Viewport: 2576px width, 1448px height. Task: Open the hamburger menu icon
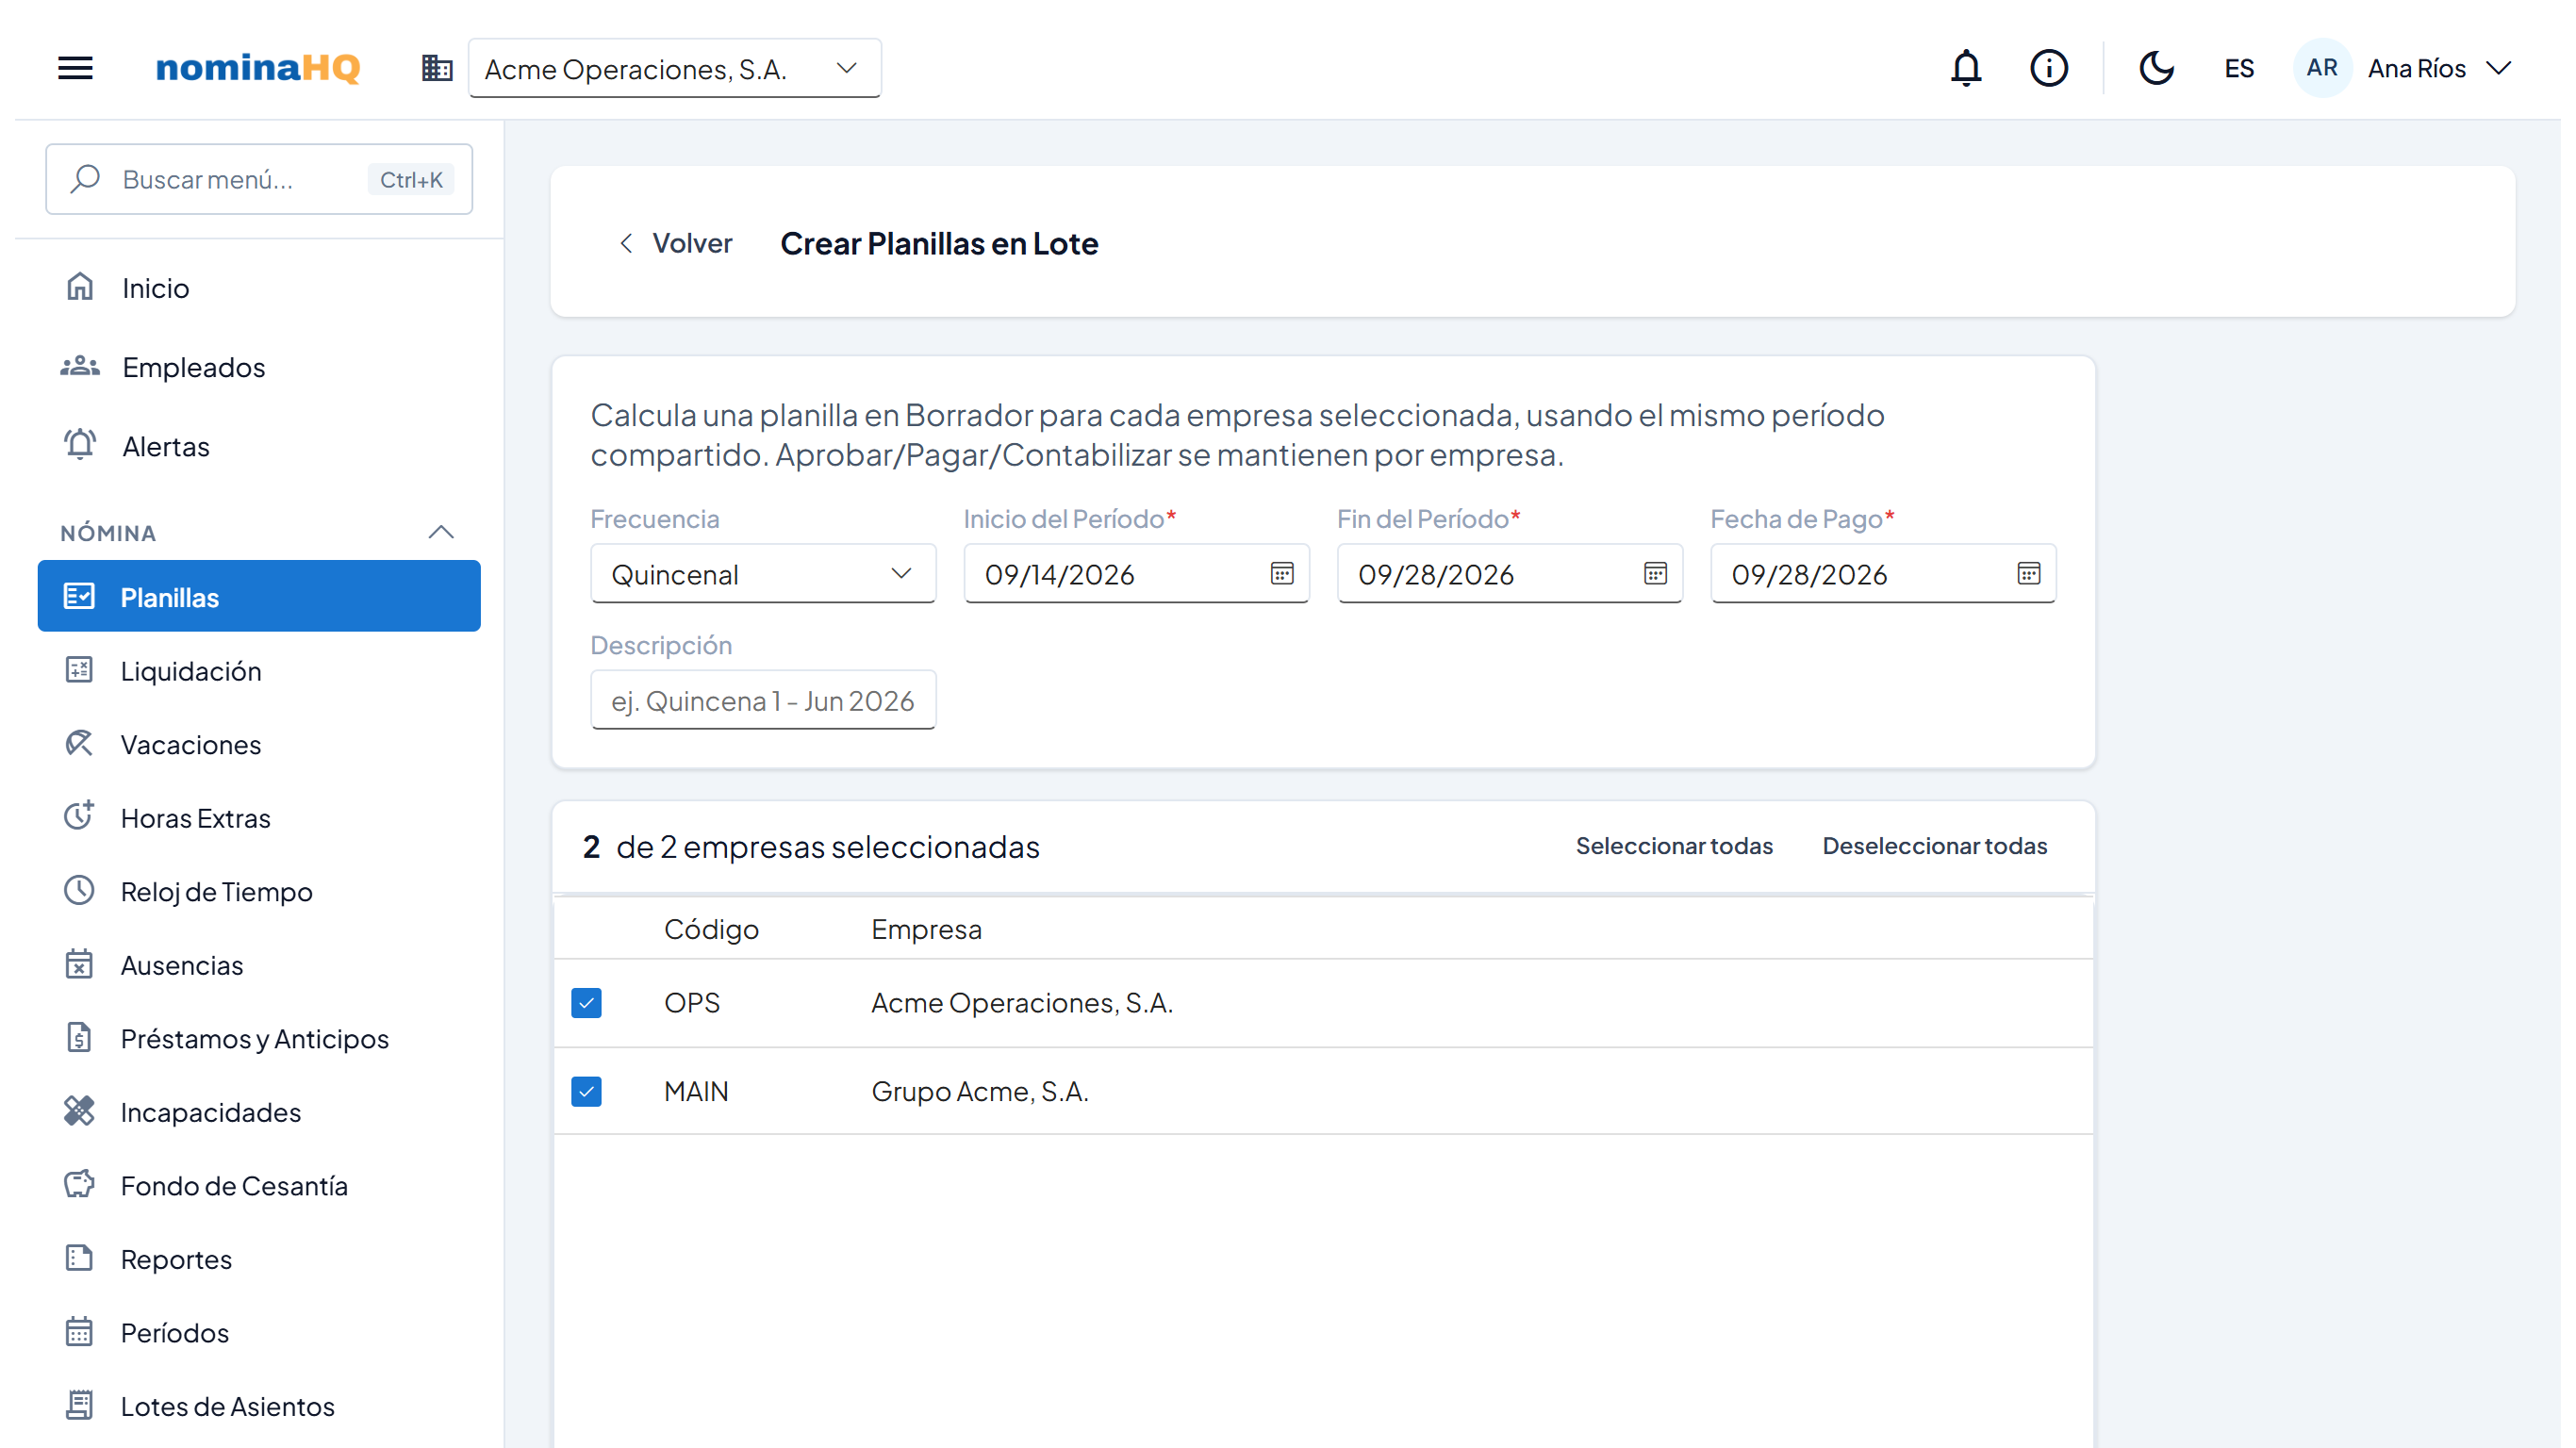tap(75, 68)
